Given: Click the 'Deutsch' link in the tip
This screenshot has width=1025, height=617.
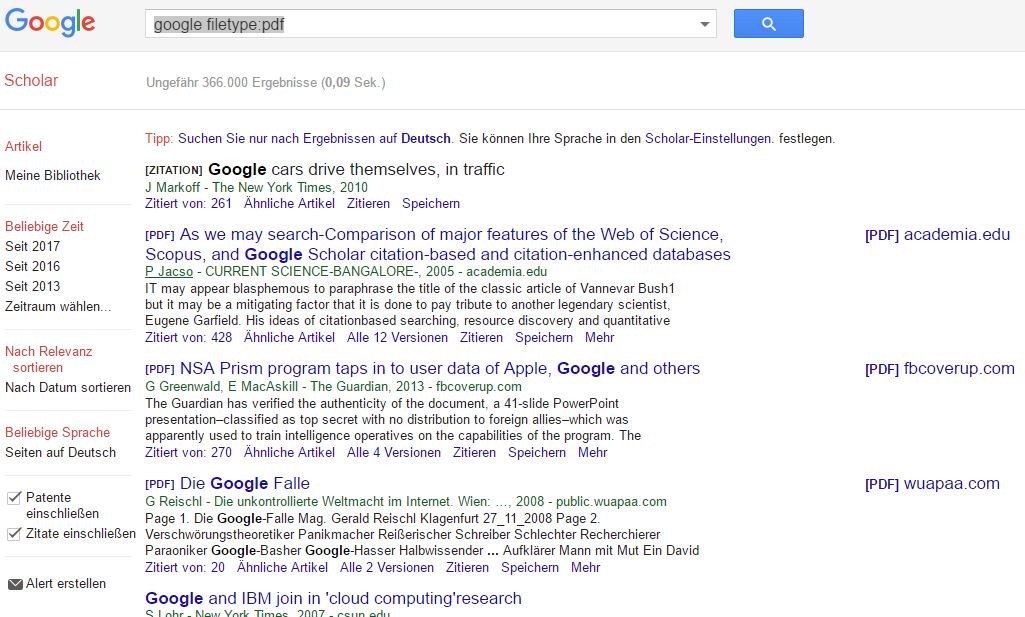Looking at the screenshot, I should [426, 139].
